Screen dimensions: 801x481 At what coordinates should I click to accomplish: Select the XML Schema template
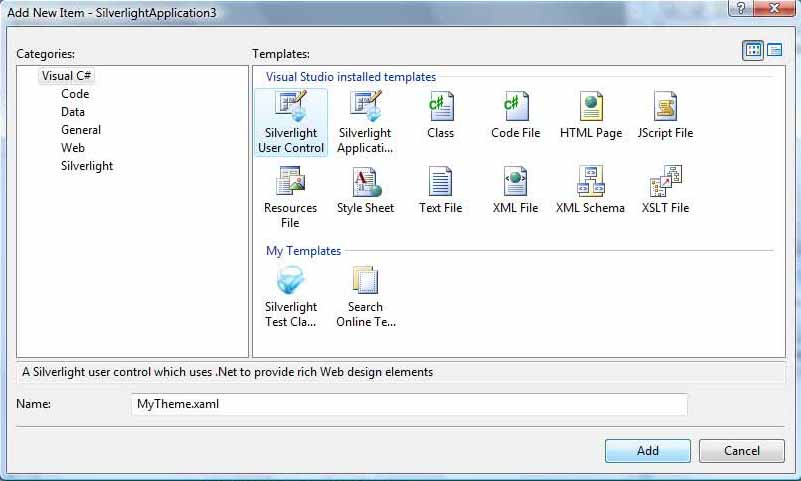[x=590, y=190]
